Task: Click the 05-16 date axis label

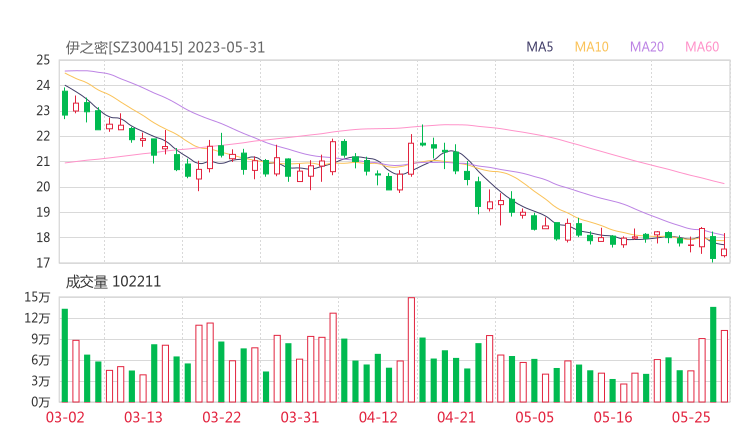Action: [x=613, y=417]
